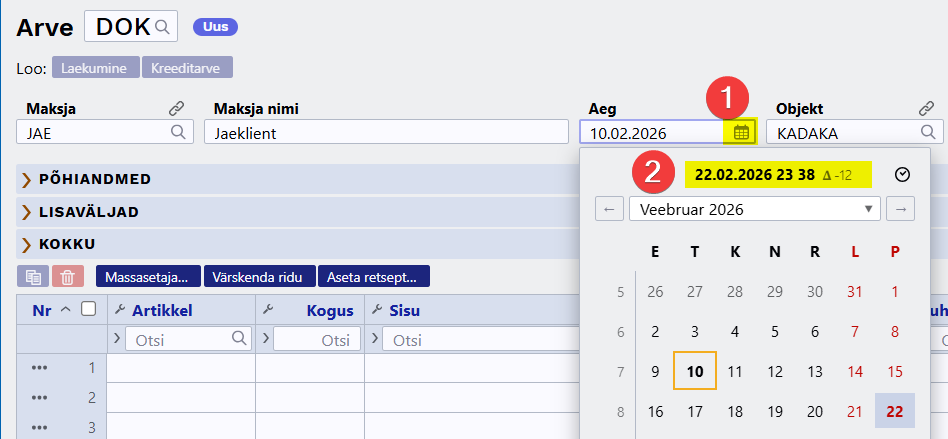Click the wrench icon beside Artikkel column
Viewport: 948px width, 439px height.
[x=120, y=311]
